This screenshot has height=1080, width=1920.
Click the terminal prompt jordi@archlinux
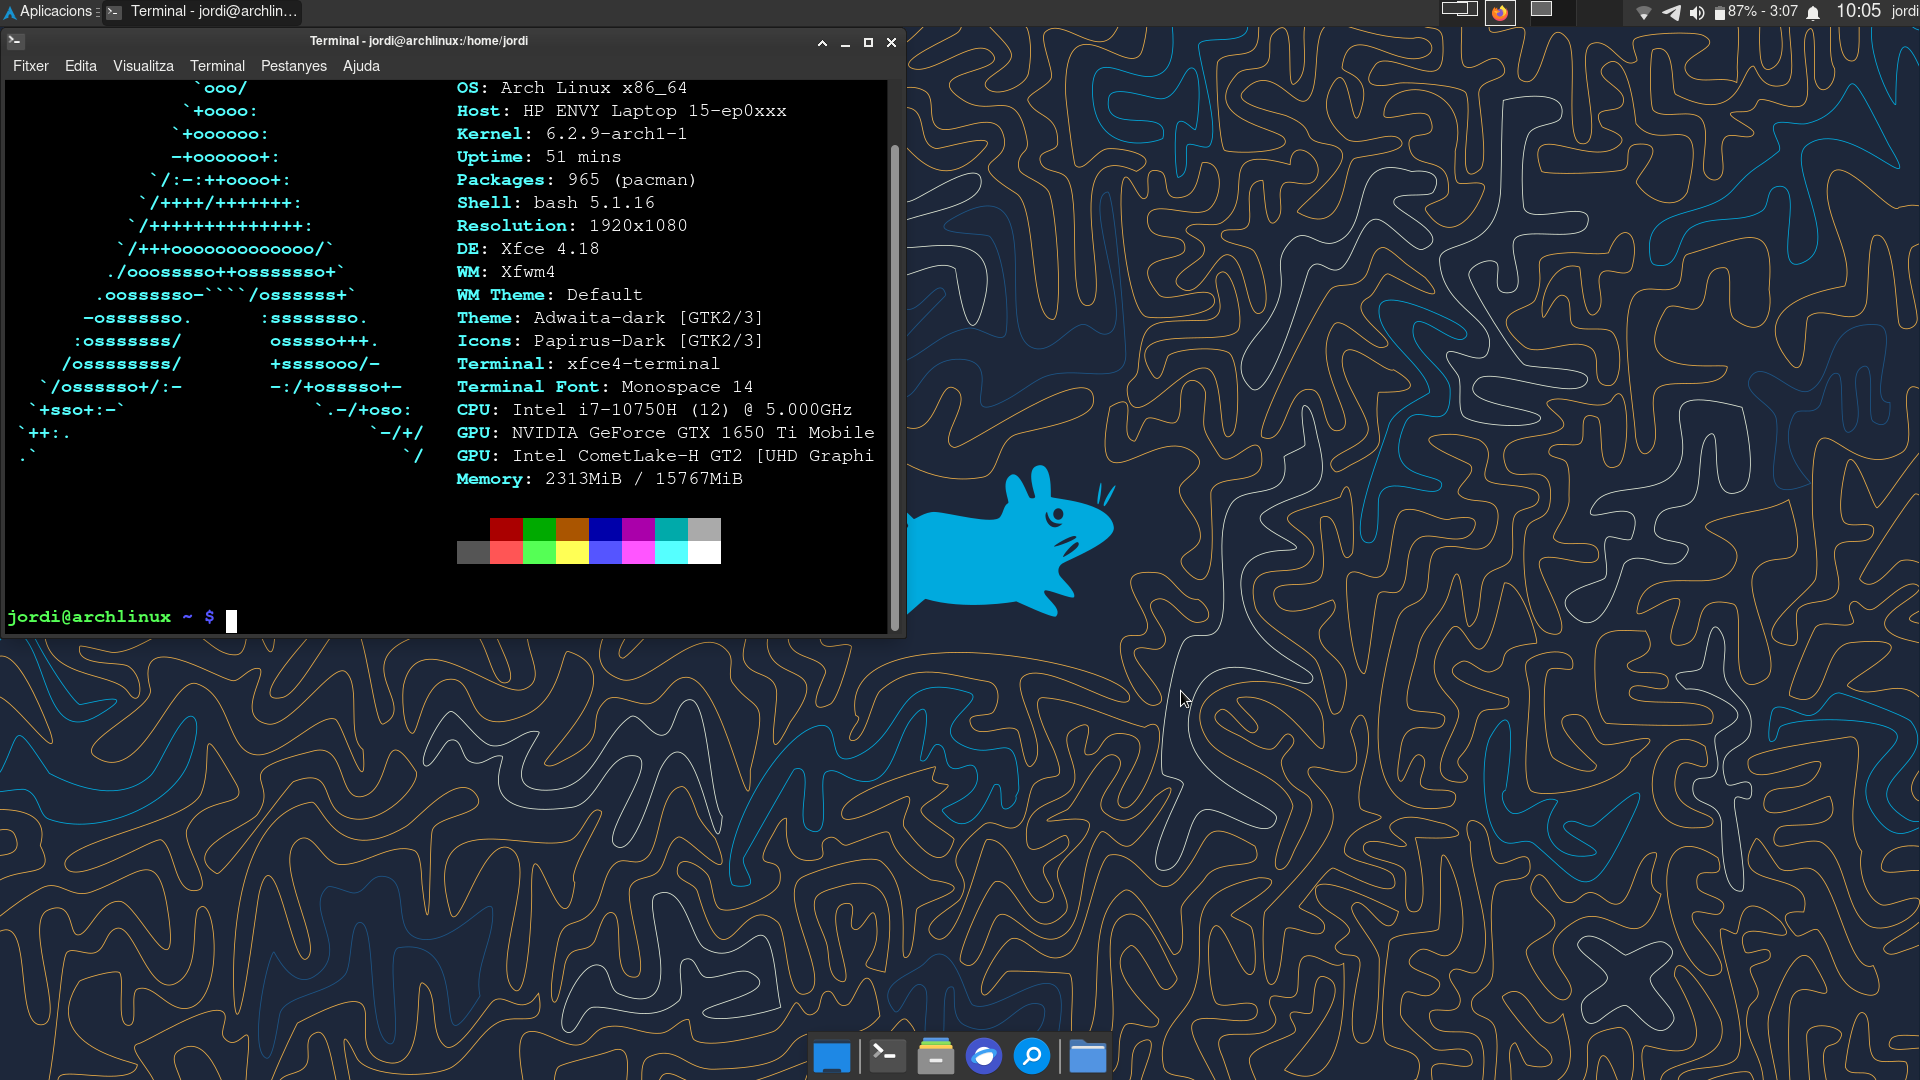coord(89,617)
